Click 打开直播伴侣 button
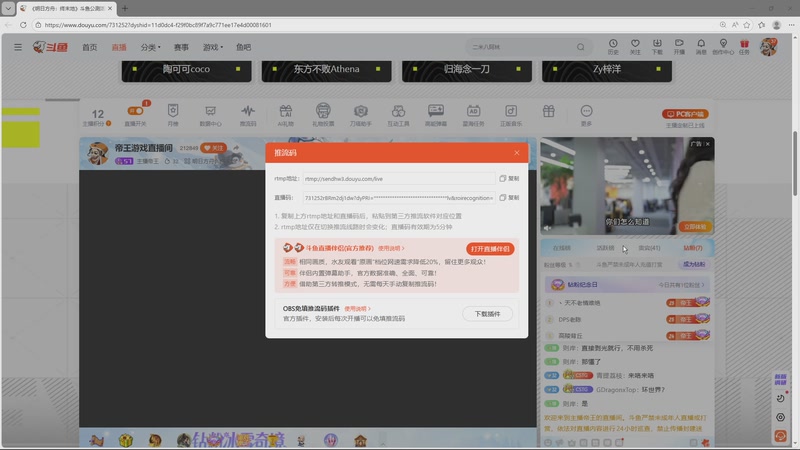Viewport: 800px width, 450px height. tap(490, 249)
